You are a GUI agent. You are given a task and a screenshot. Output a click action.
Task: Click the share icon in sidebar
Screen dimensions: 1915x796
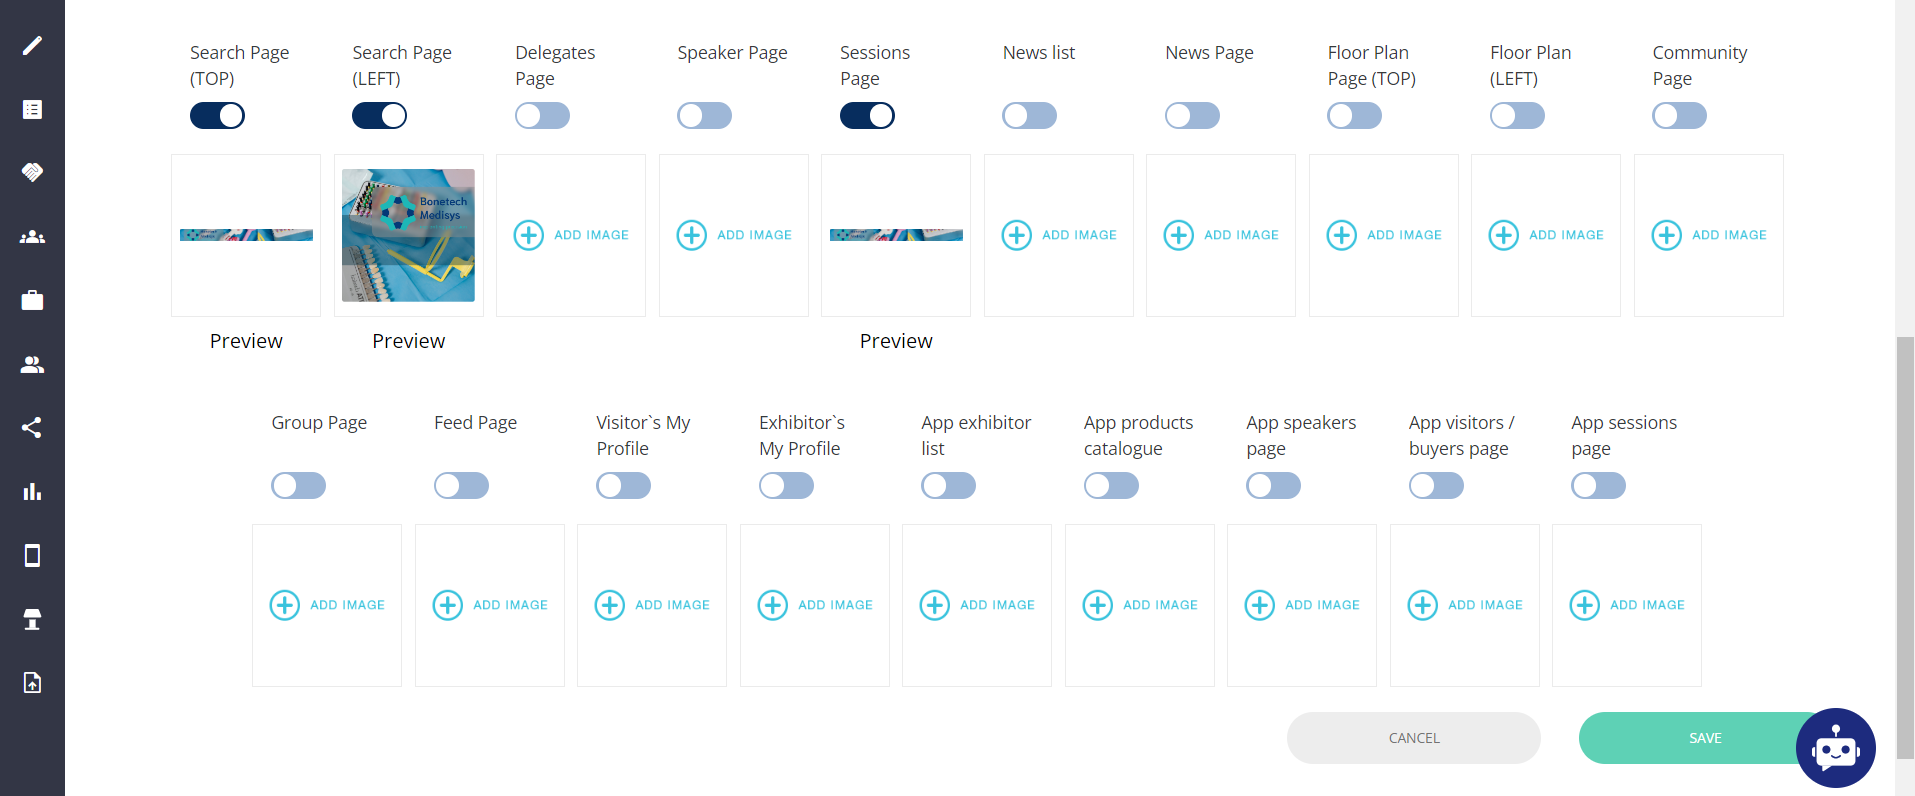click(32, 428)
